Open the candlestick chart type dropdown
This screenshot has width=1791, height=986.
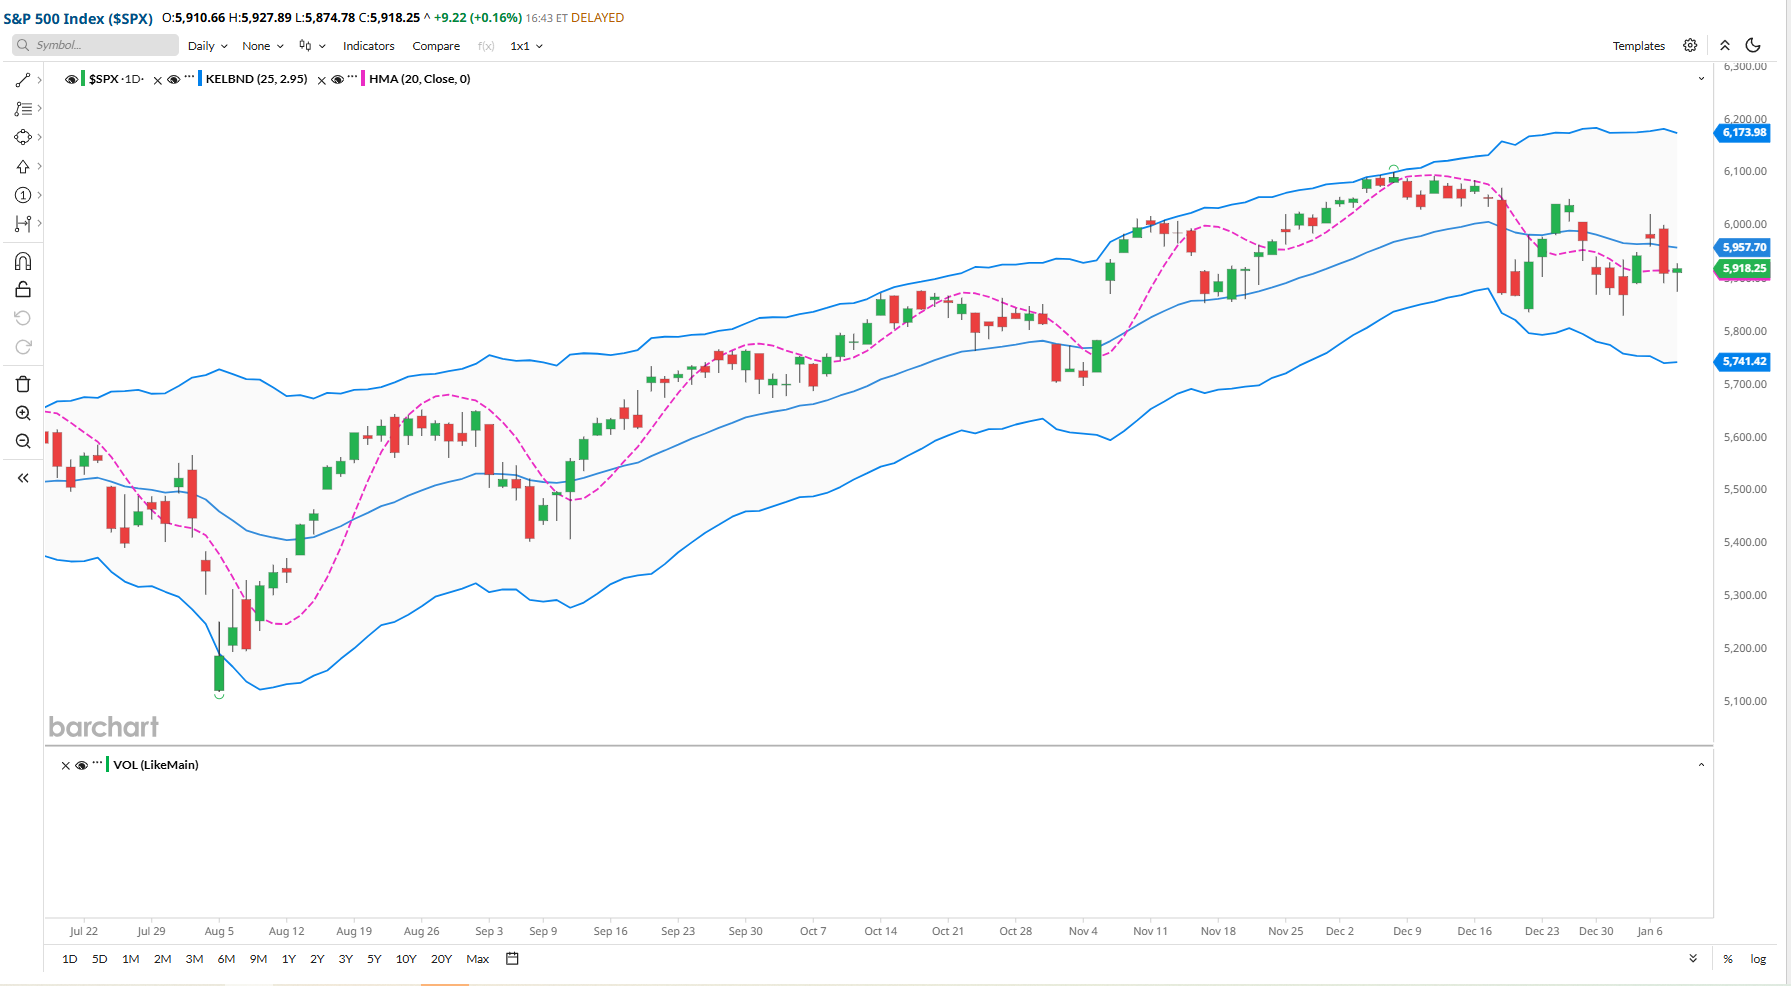[311, 46]
